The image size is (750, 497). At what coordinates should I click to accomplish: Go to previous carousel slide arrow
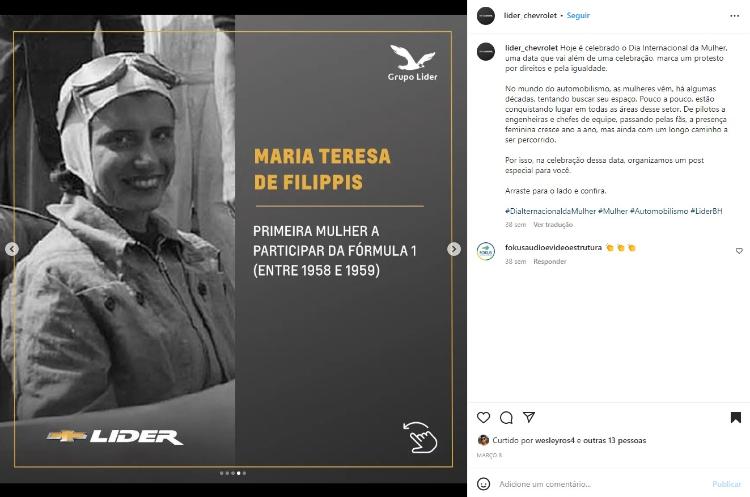(12, 249)
